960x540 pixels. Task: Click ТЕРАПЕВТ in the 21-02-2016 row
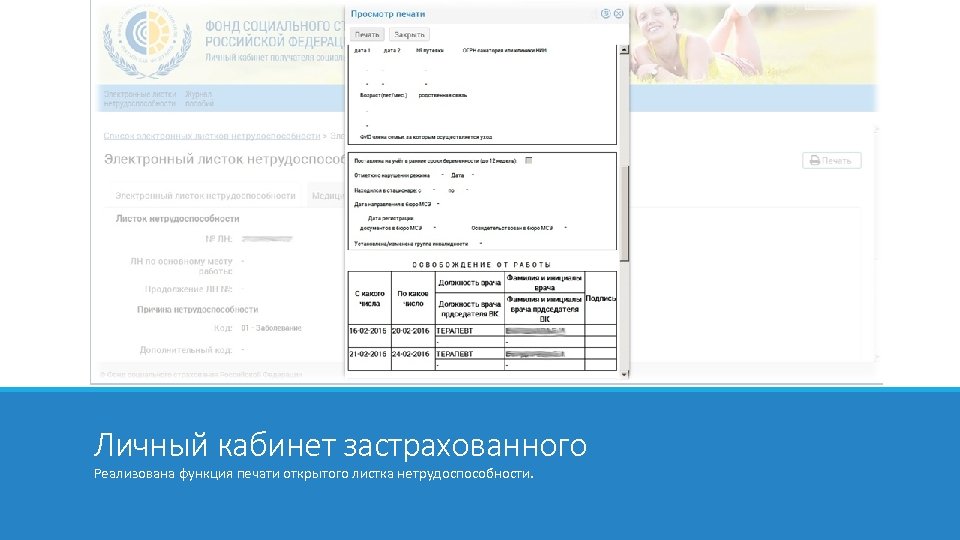point(454,354)
